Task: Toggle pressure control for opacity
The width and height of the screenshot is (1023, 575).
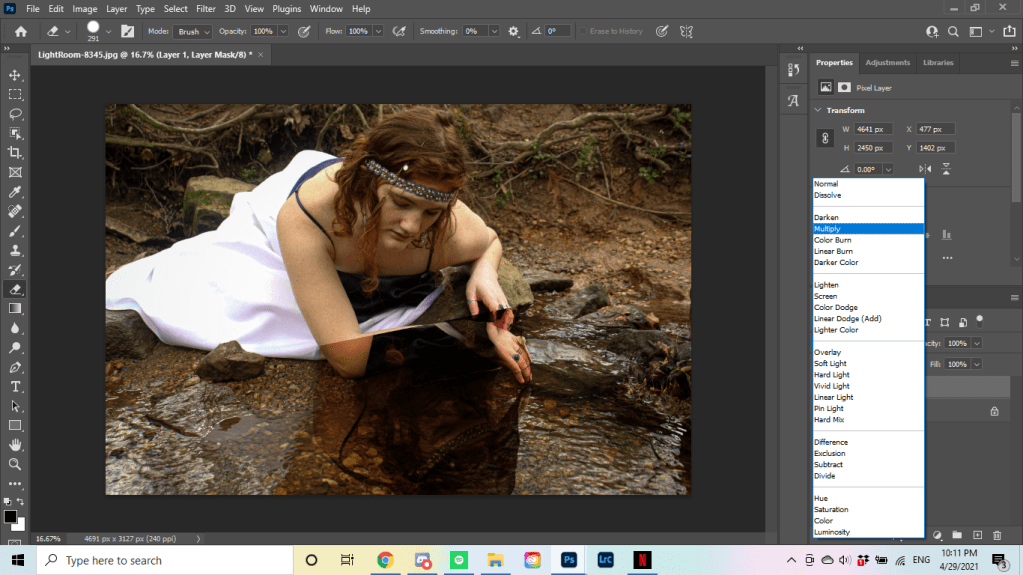Action: (x=304, y=31)
